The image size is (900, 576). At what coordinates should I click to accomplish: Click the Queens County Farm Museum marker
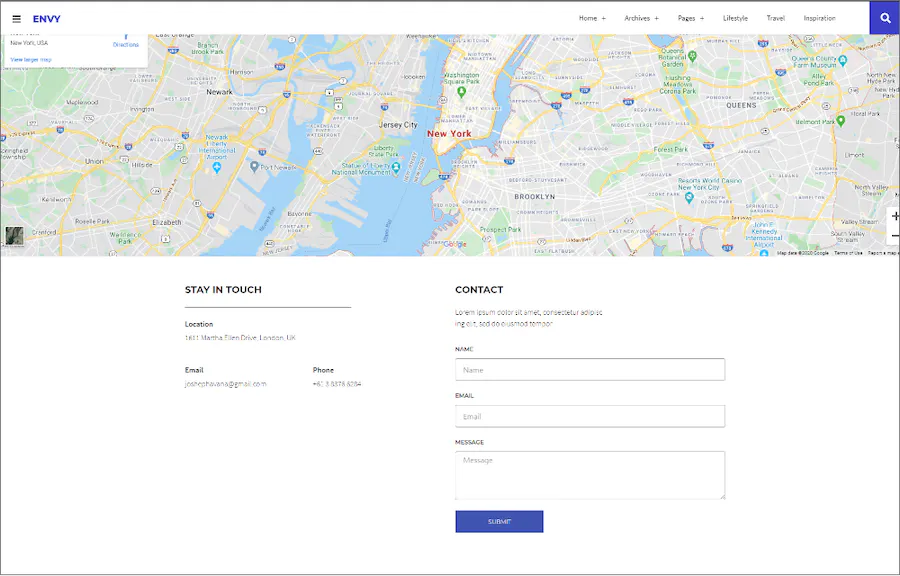(842, 60)
